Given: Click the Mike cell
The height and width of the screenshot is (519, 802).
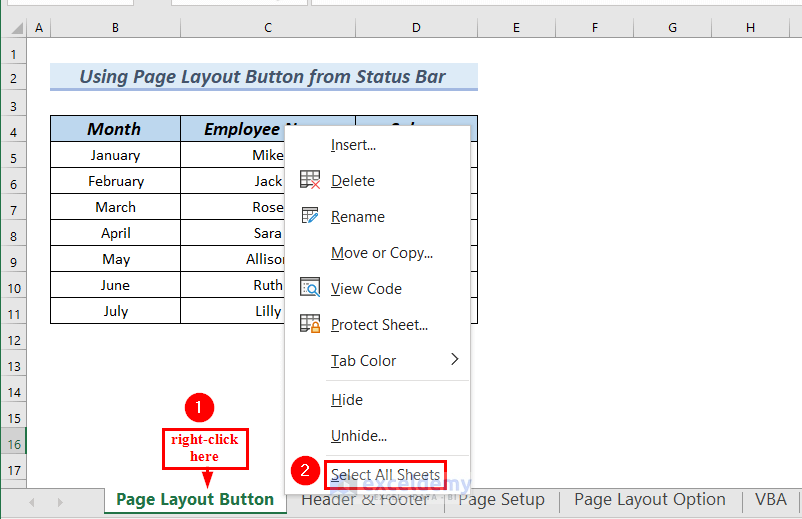Looking at the screenshot, I should (x=233, y=155).
